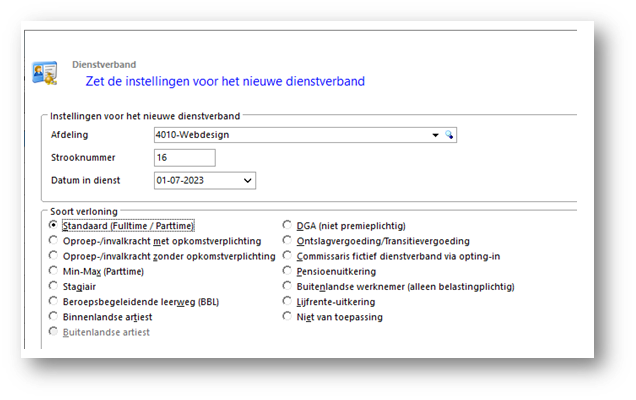The image size is (636, 400).
Task: Select the greyed Buitenlandse artiest radio button
Action: pyautogui.click(x=53, y=331)
